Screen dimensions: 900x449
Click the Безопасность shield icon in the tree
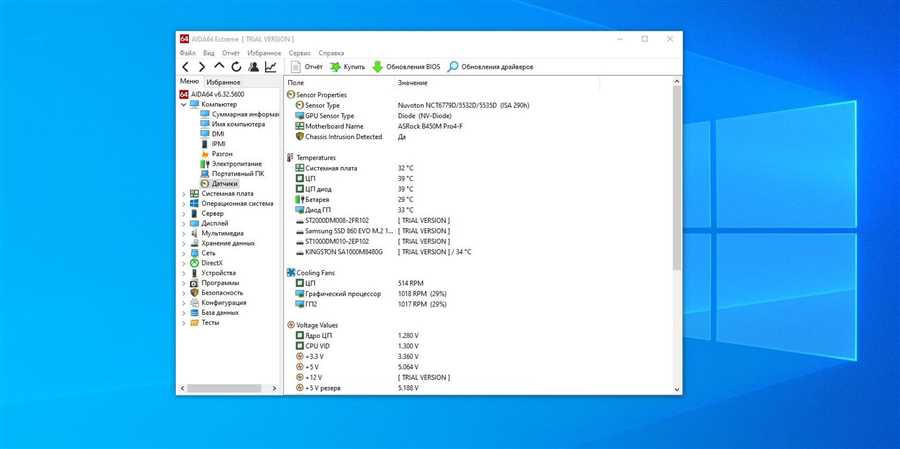click(194, 293)
